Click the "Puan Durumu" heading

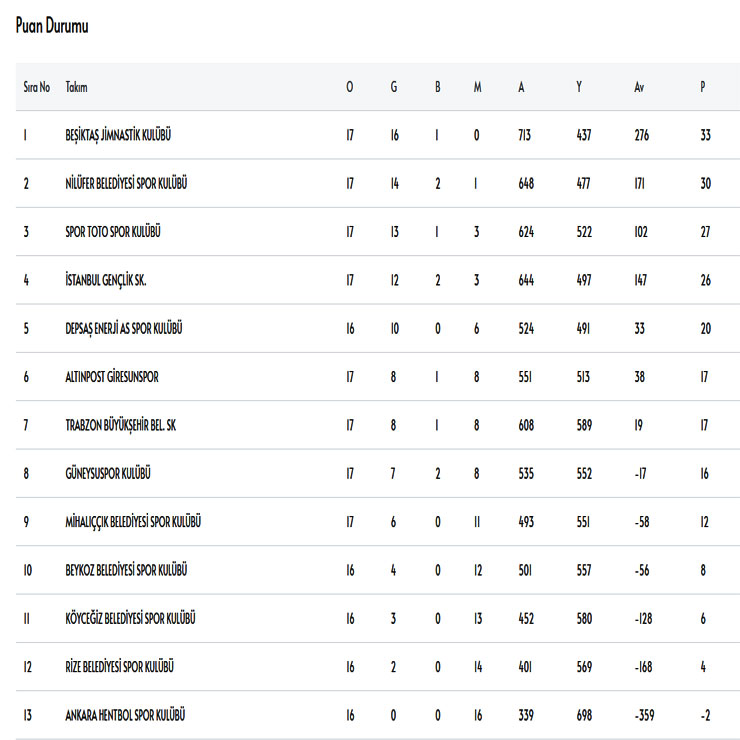coord(52,26)
